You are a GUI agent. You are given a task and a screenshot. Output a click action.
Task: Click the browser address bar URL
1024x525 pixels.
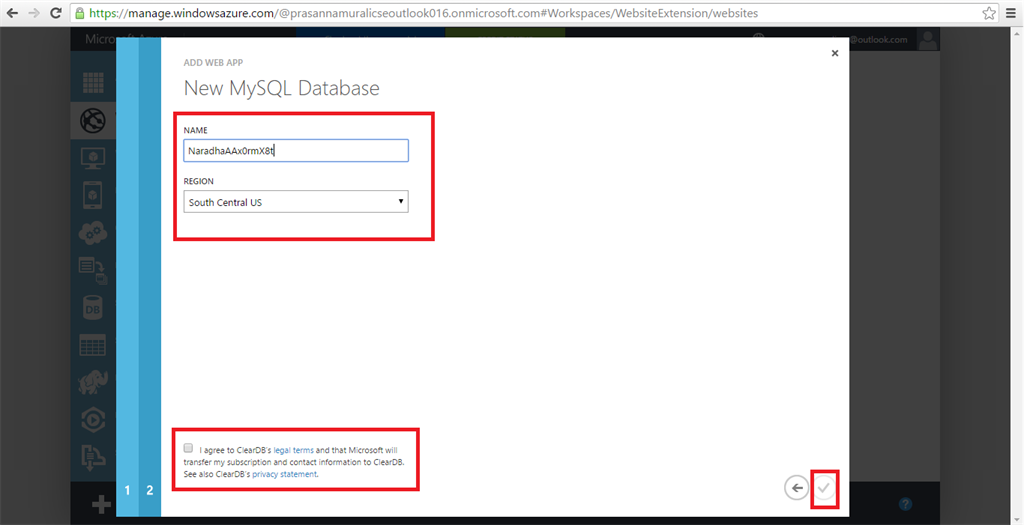[x=423, y=13]
